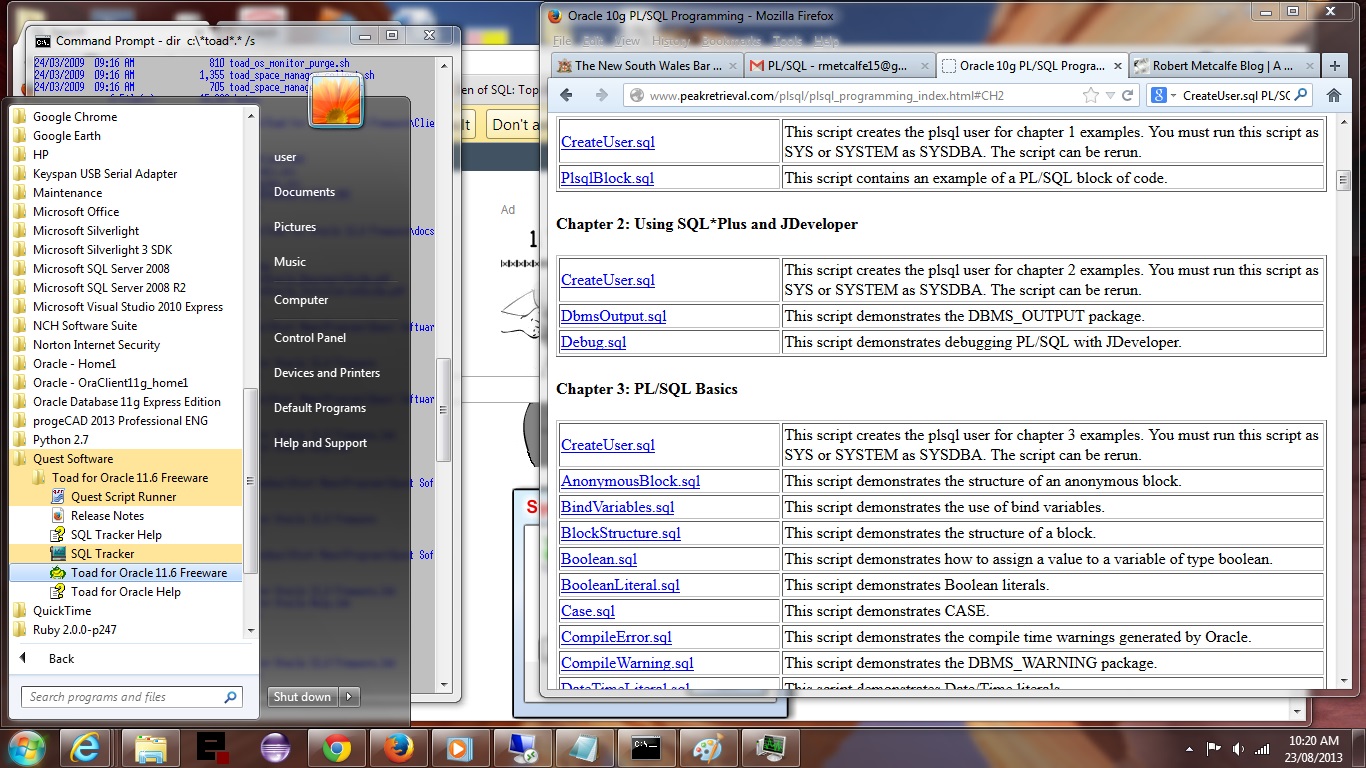This screenshot has width=1366, height=768.
Task: Open Devices and Printers
Action: [x=327, y=373]
